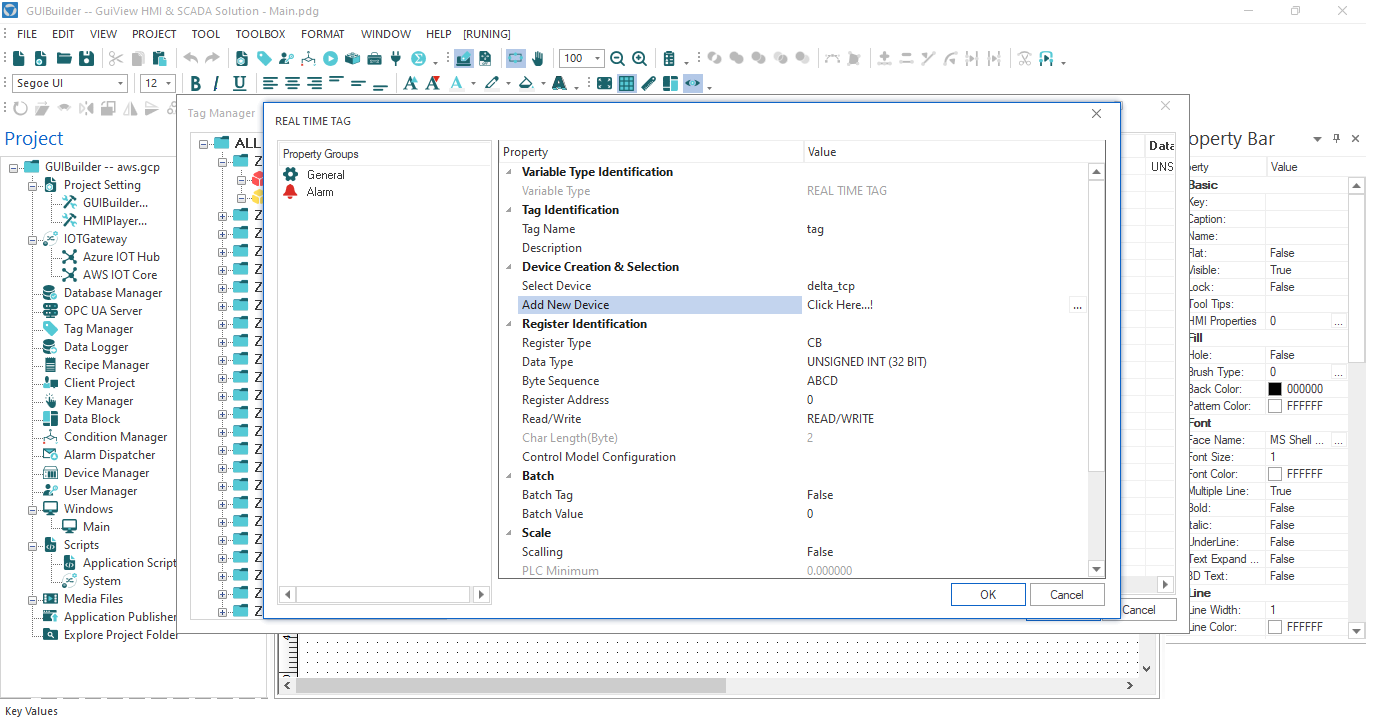
Task: Click the zoom in magnifier icon
Action: (639, 58)
